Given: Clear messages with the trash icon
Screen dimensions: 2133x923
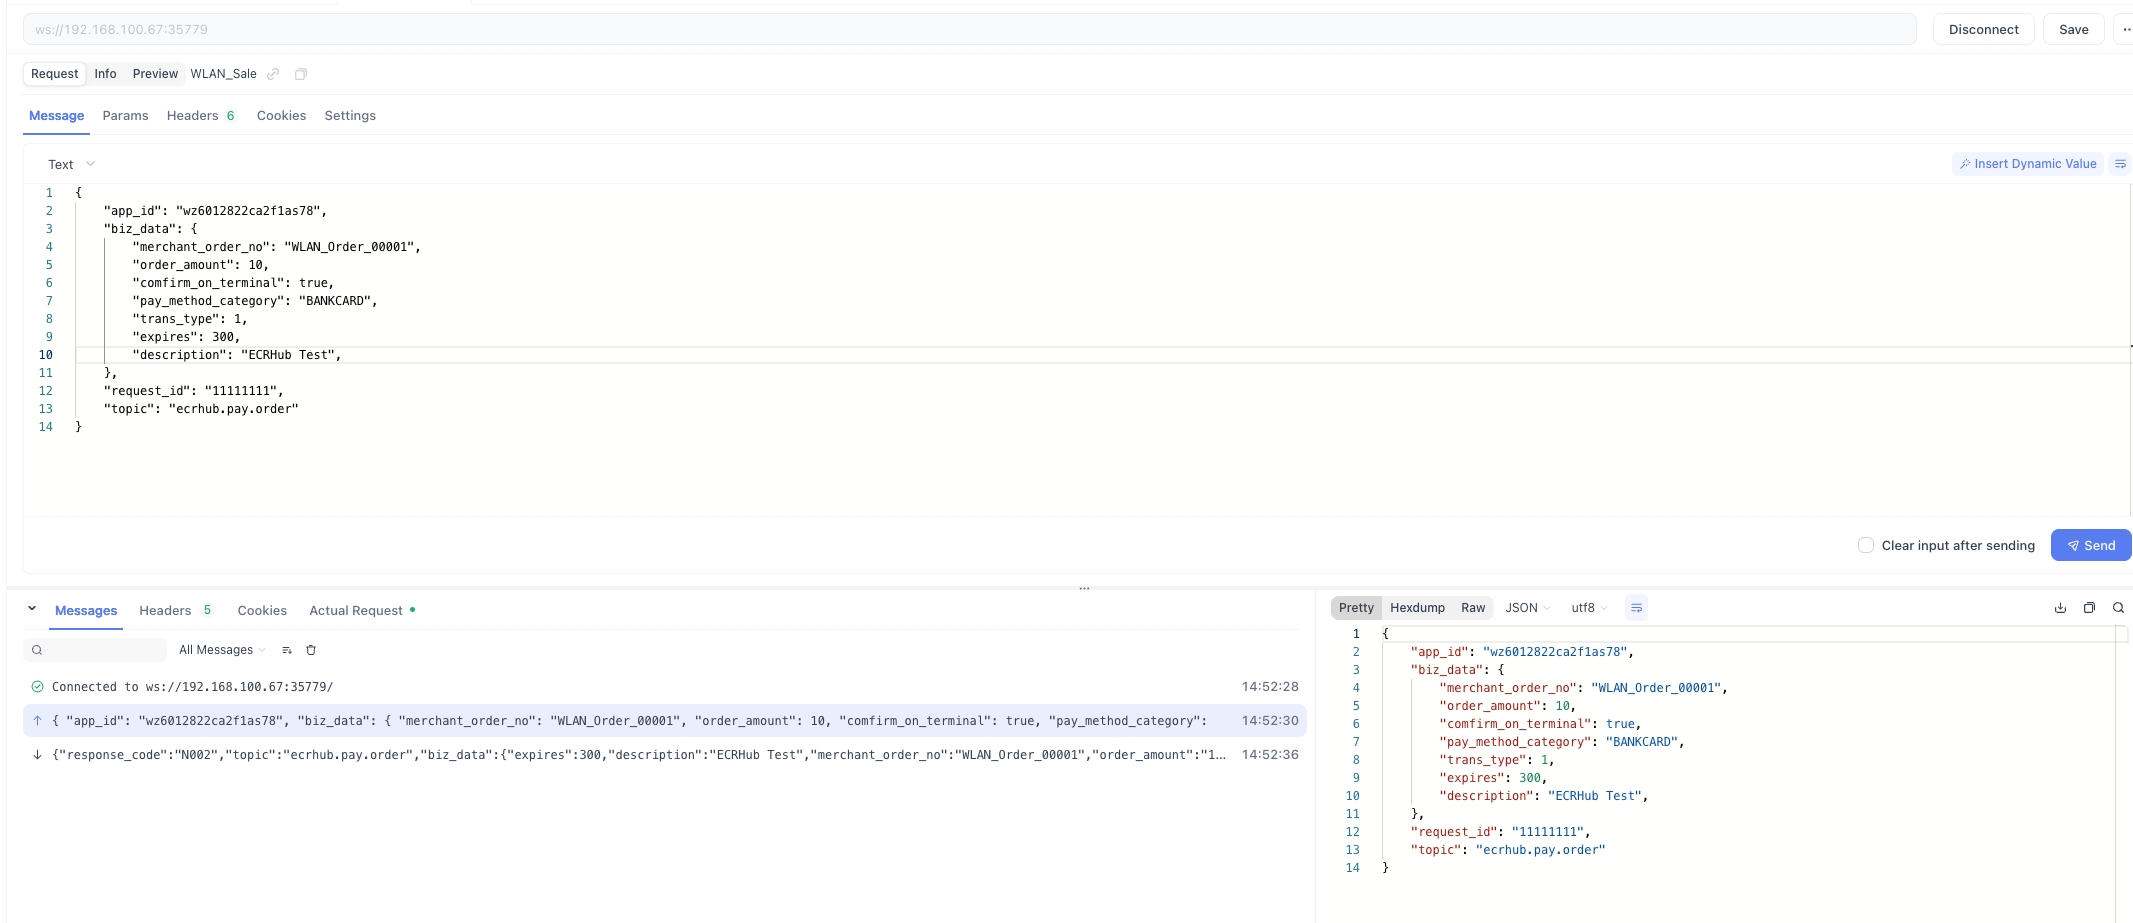Looking at the screenshot, I should point(311,650).
